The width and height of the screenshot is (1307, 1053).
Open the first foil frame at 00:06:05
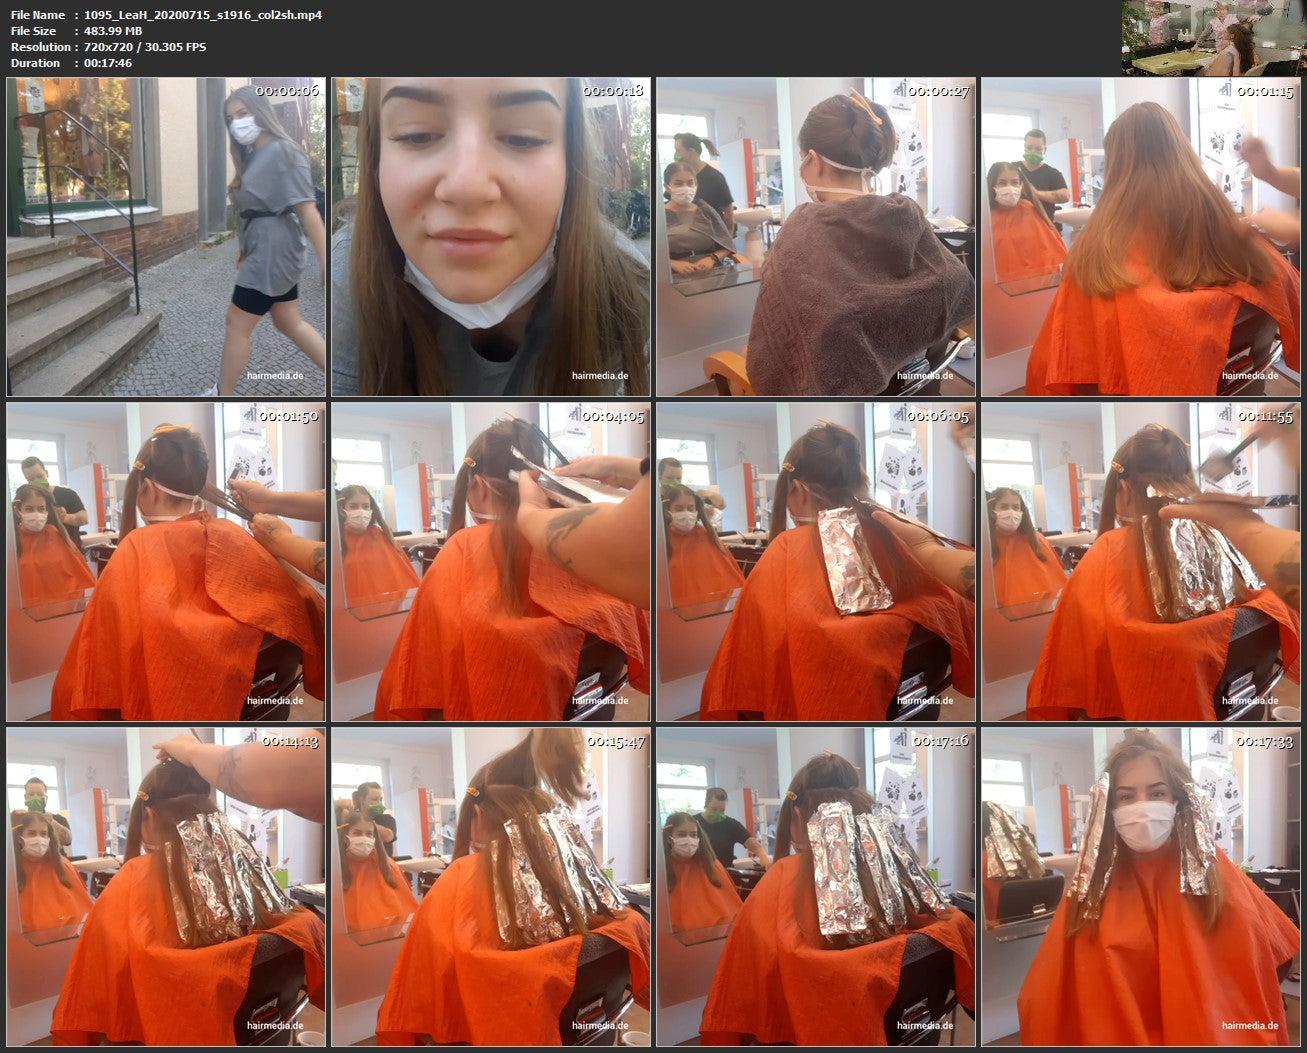click(815, 562)
